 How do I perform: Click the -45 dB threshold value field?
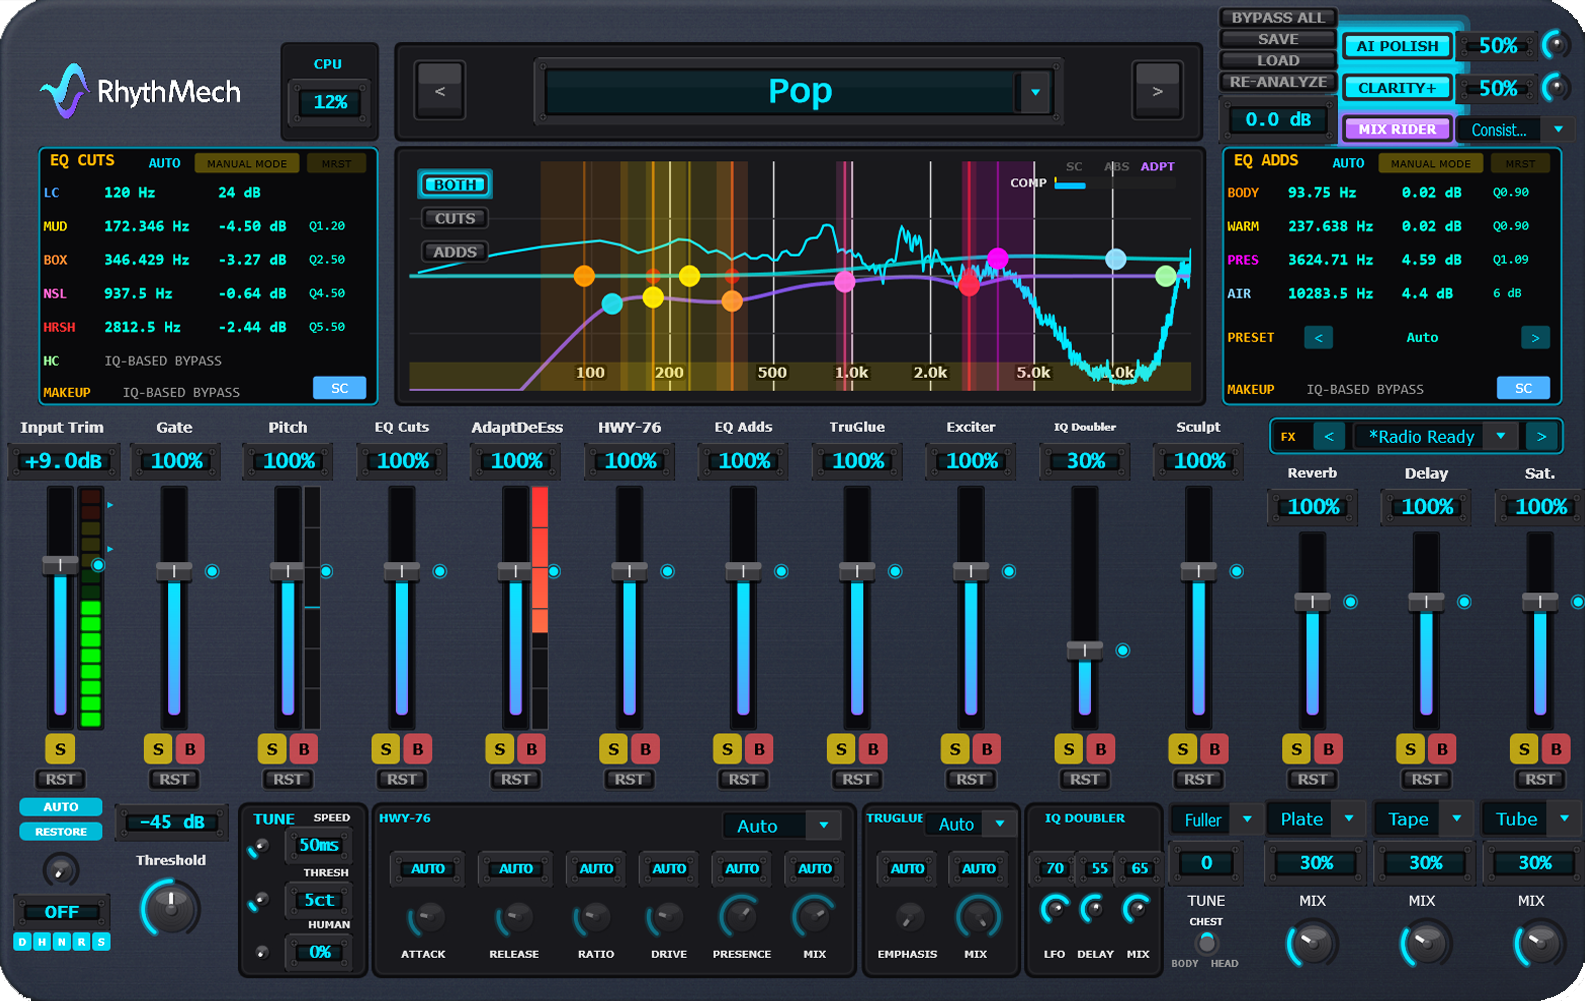(172, 822)
